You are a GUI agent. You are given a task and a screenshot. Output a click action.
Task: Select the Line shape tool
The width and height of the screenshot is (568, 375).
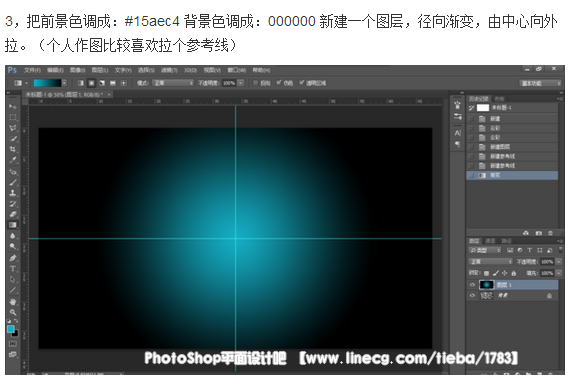click(x=13, y=290)
